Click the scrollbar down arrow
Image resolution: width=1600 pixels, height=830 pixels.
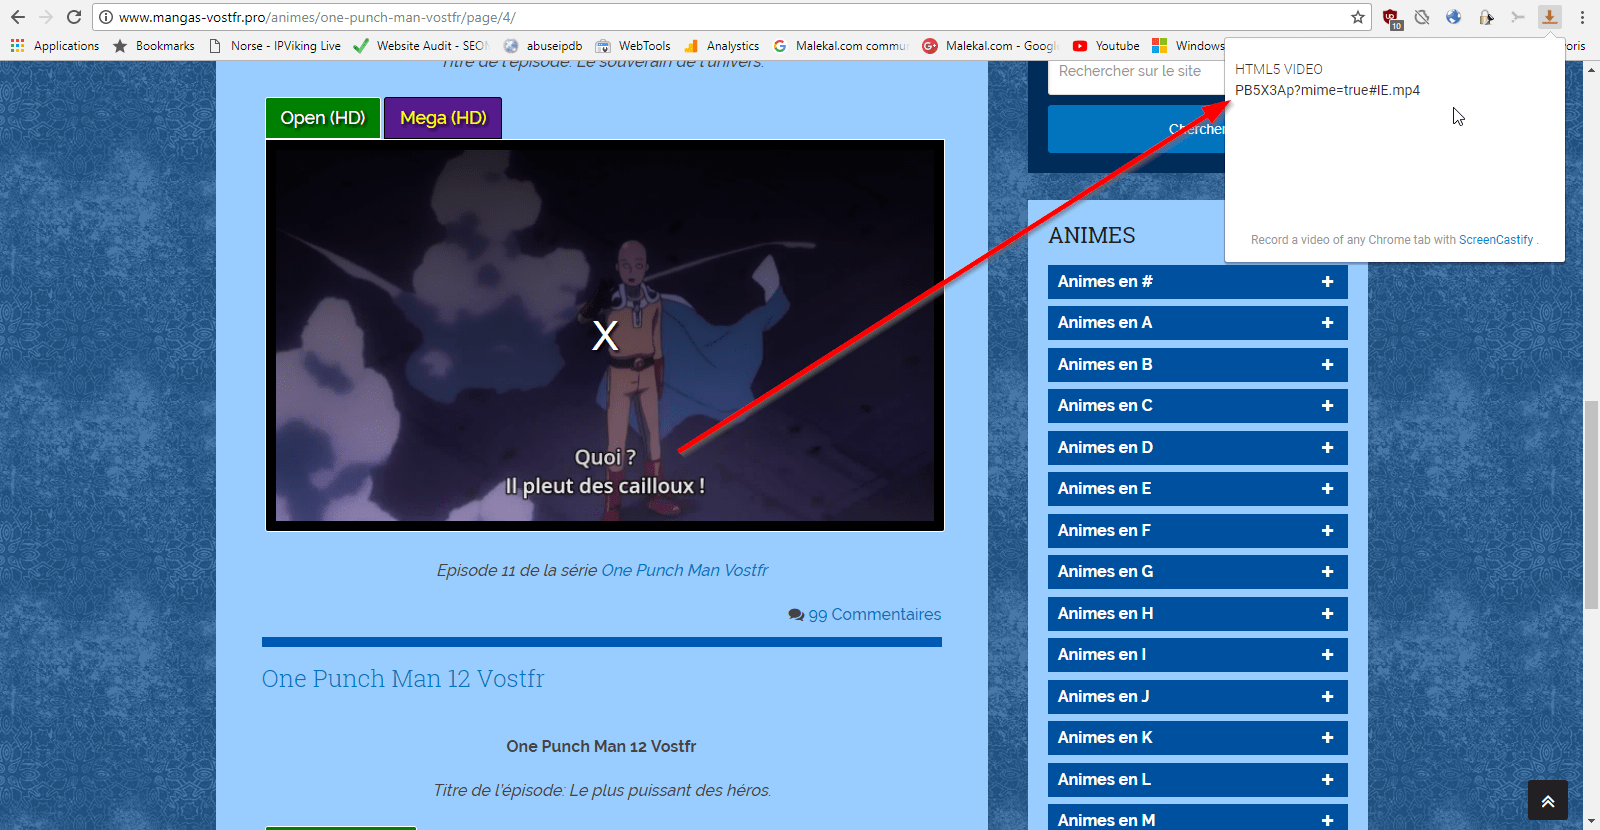1591,822
